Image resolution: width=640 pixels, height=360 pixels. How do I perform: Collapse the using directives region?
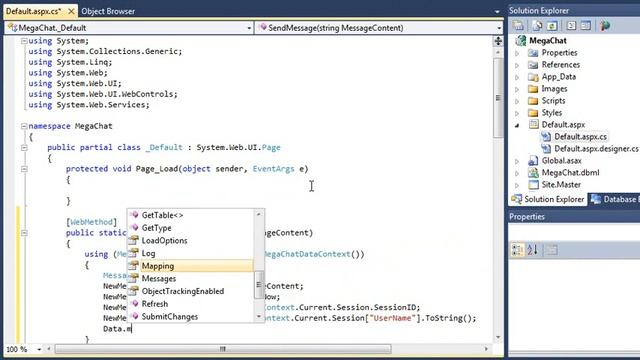point(24,41)
